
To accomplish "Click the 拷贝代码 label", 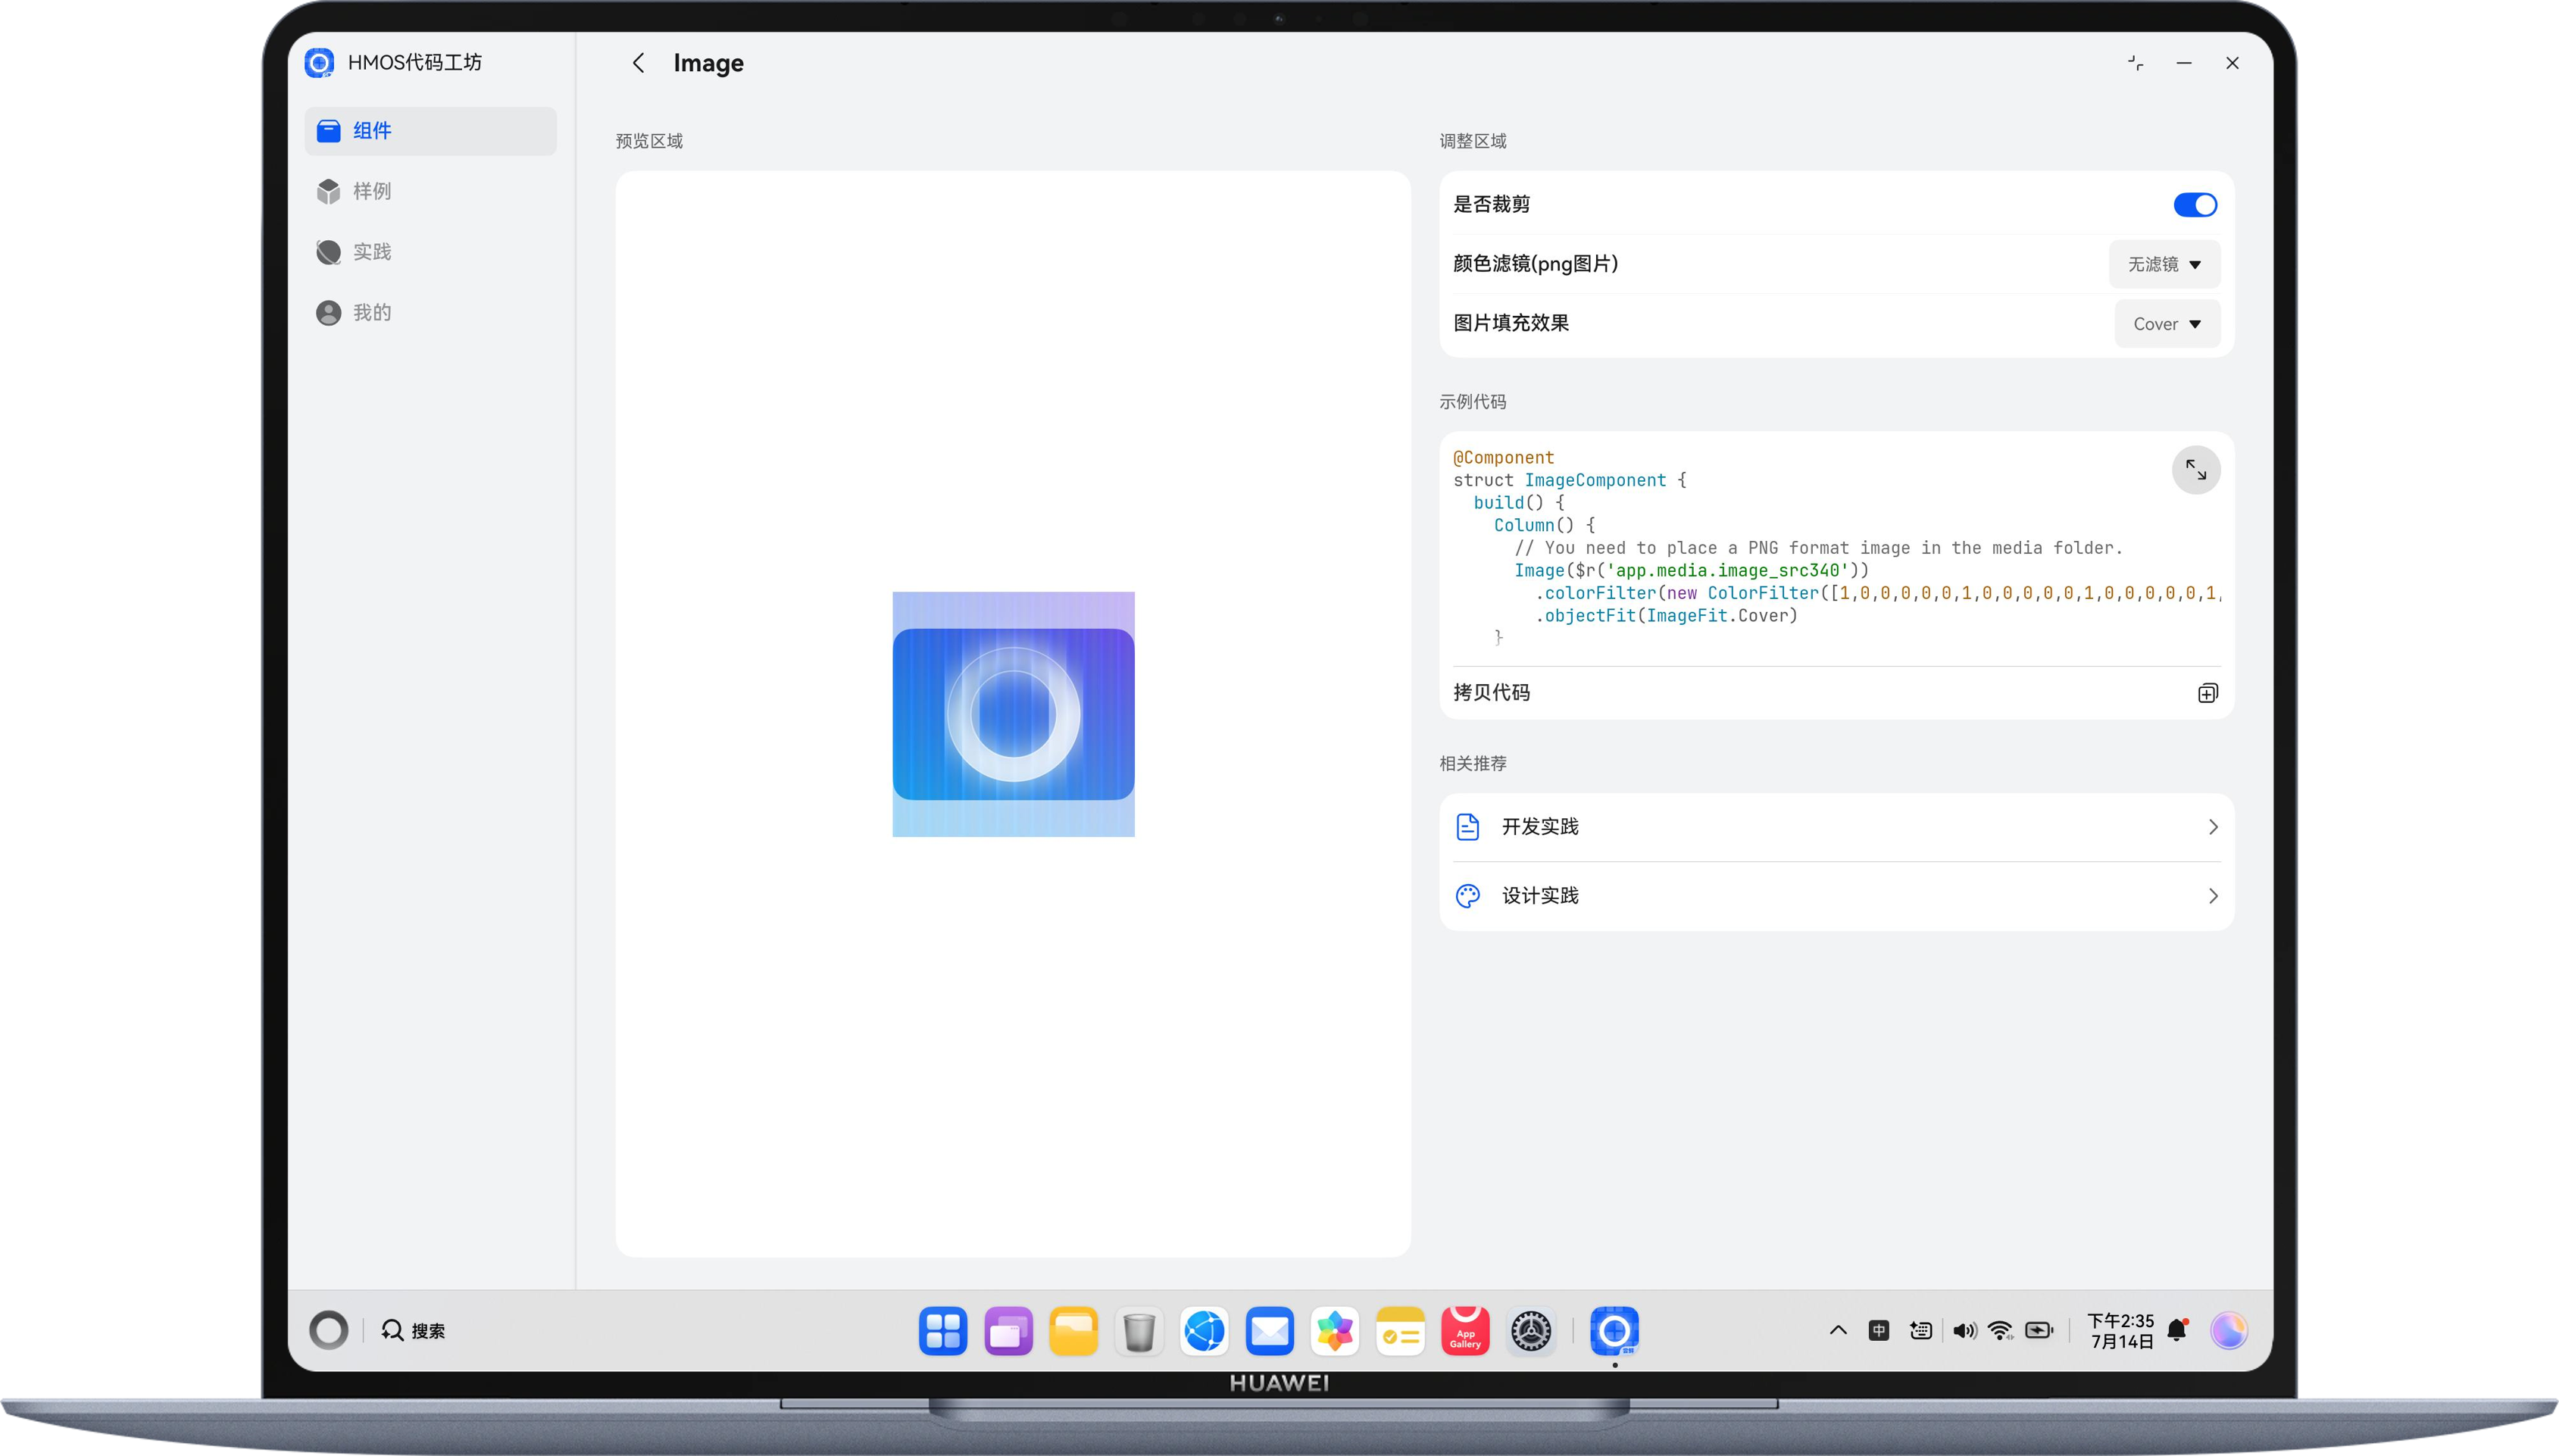I will (1491, 693).
